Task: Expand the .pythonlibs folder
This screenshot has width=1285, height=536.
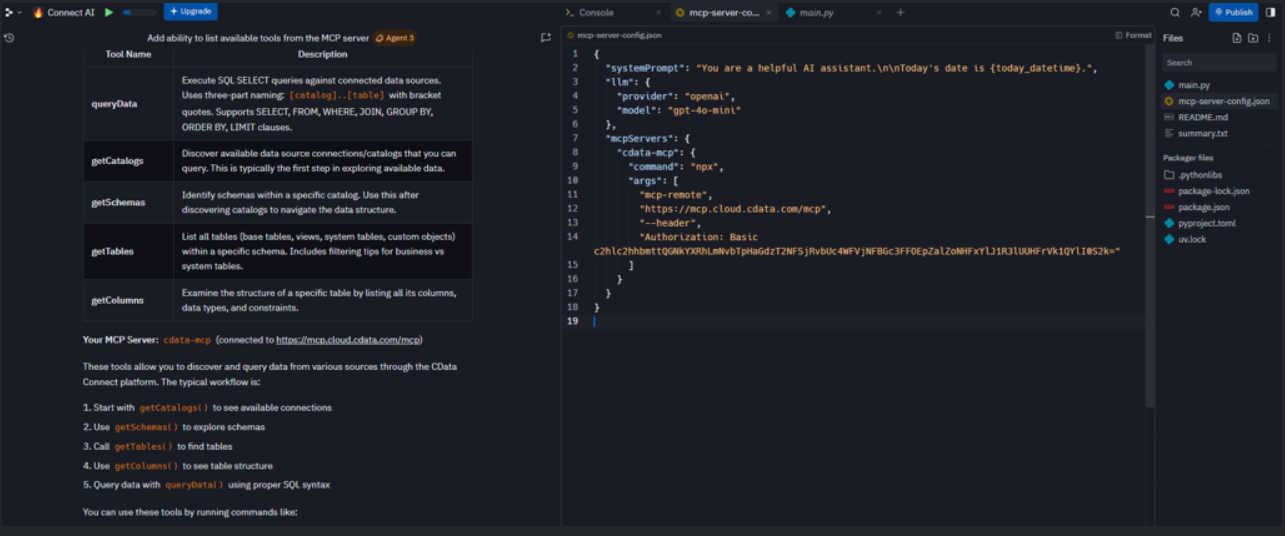Action: click(x=1199, y=175)
